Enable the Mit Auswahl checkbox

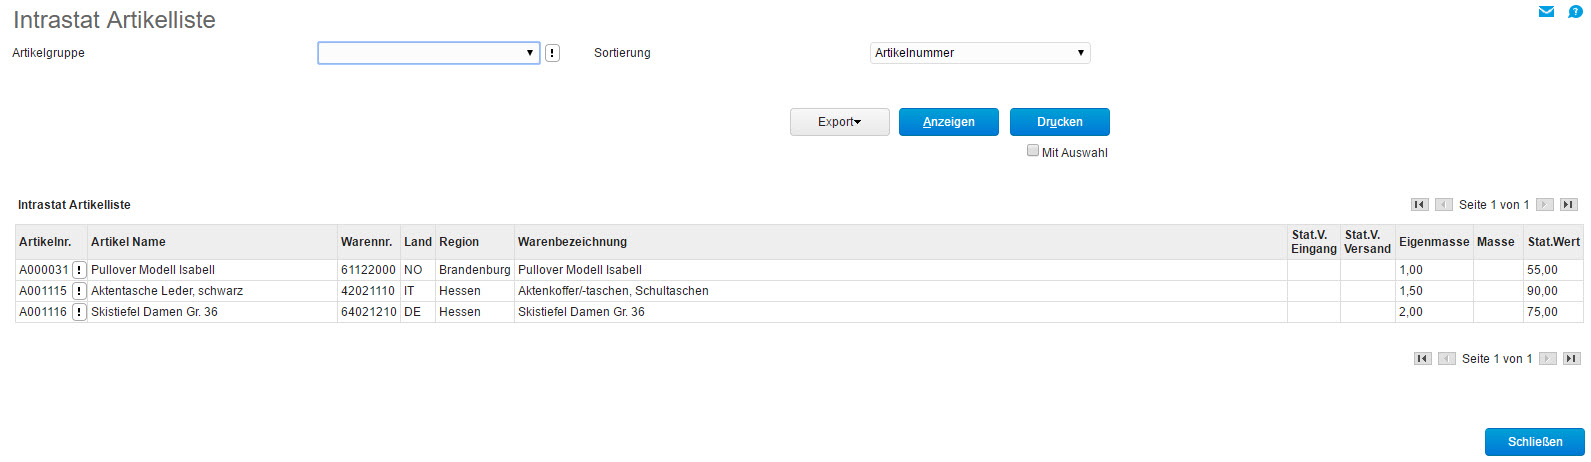(1033, 151)
